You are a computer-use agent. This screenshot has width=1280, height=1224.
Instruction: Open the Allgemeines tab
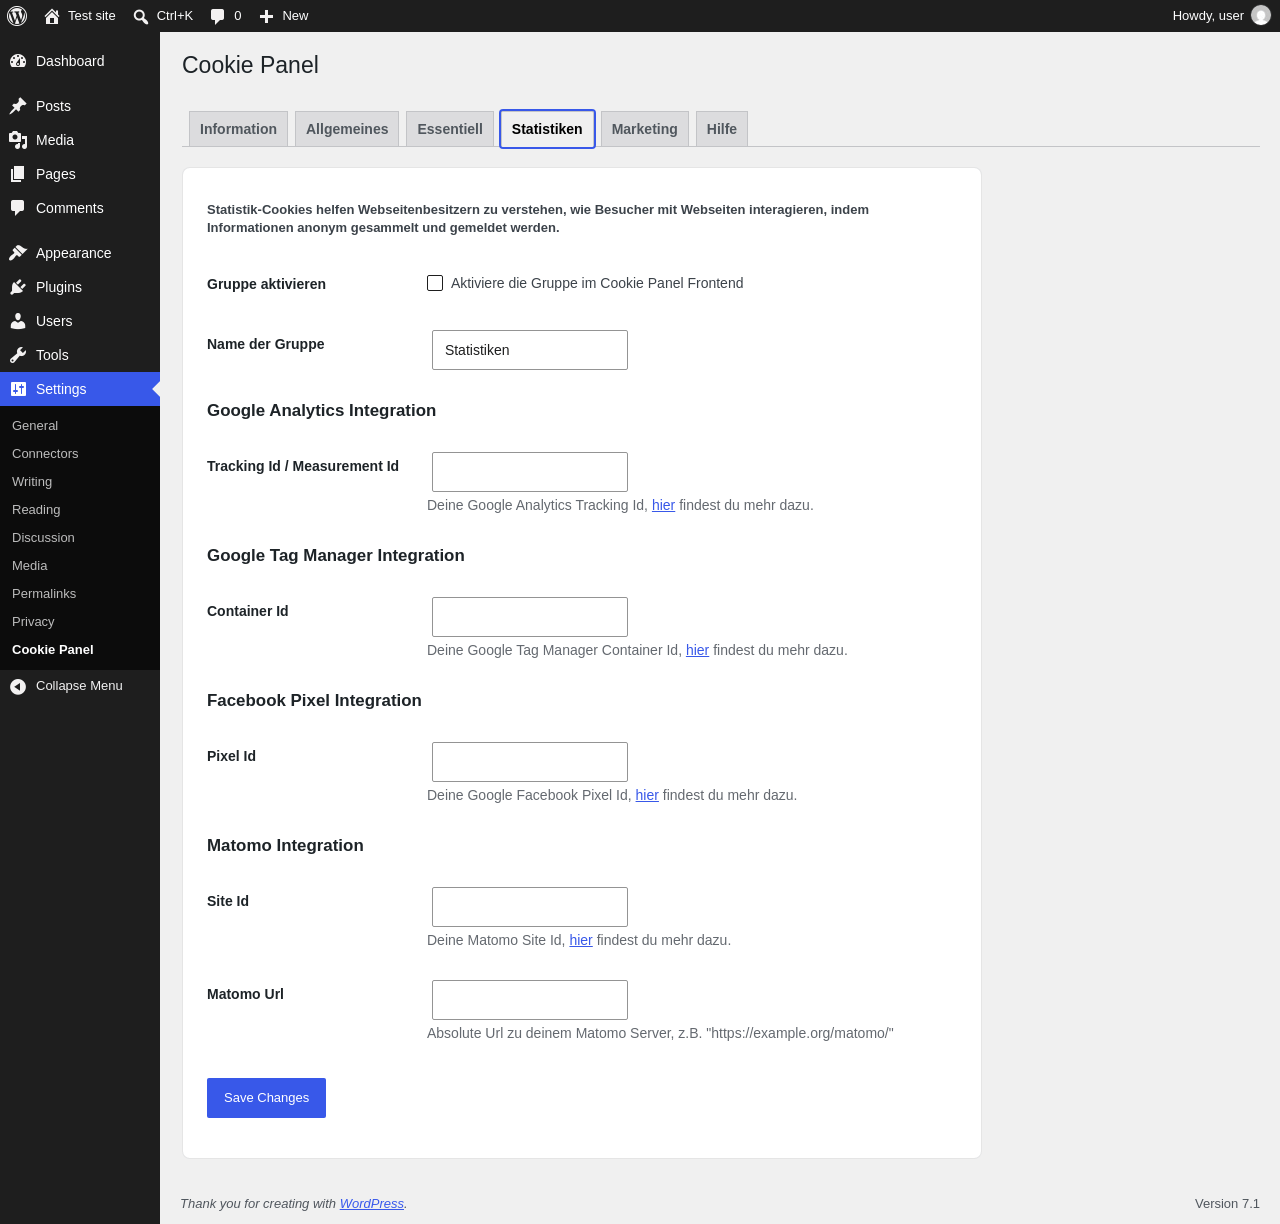347,129
